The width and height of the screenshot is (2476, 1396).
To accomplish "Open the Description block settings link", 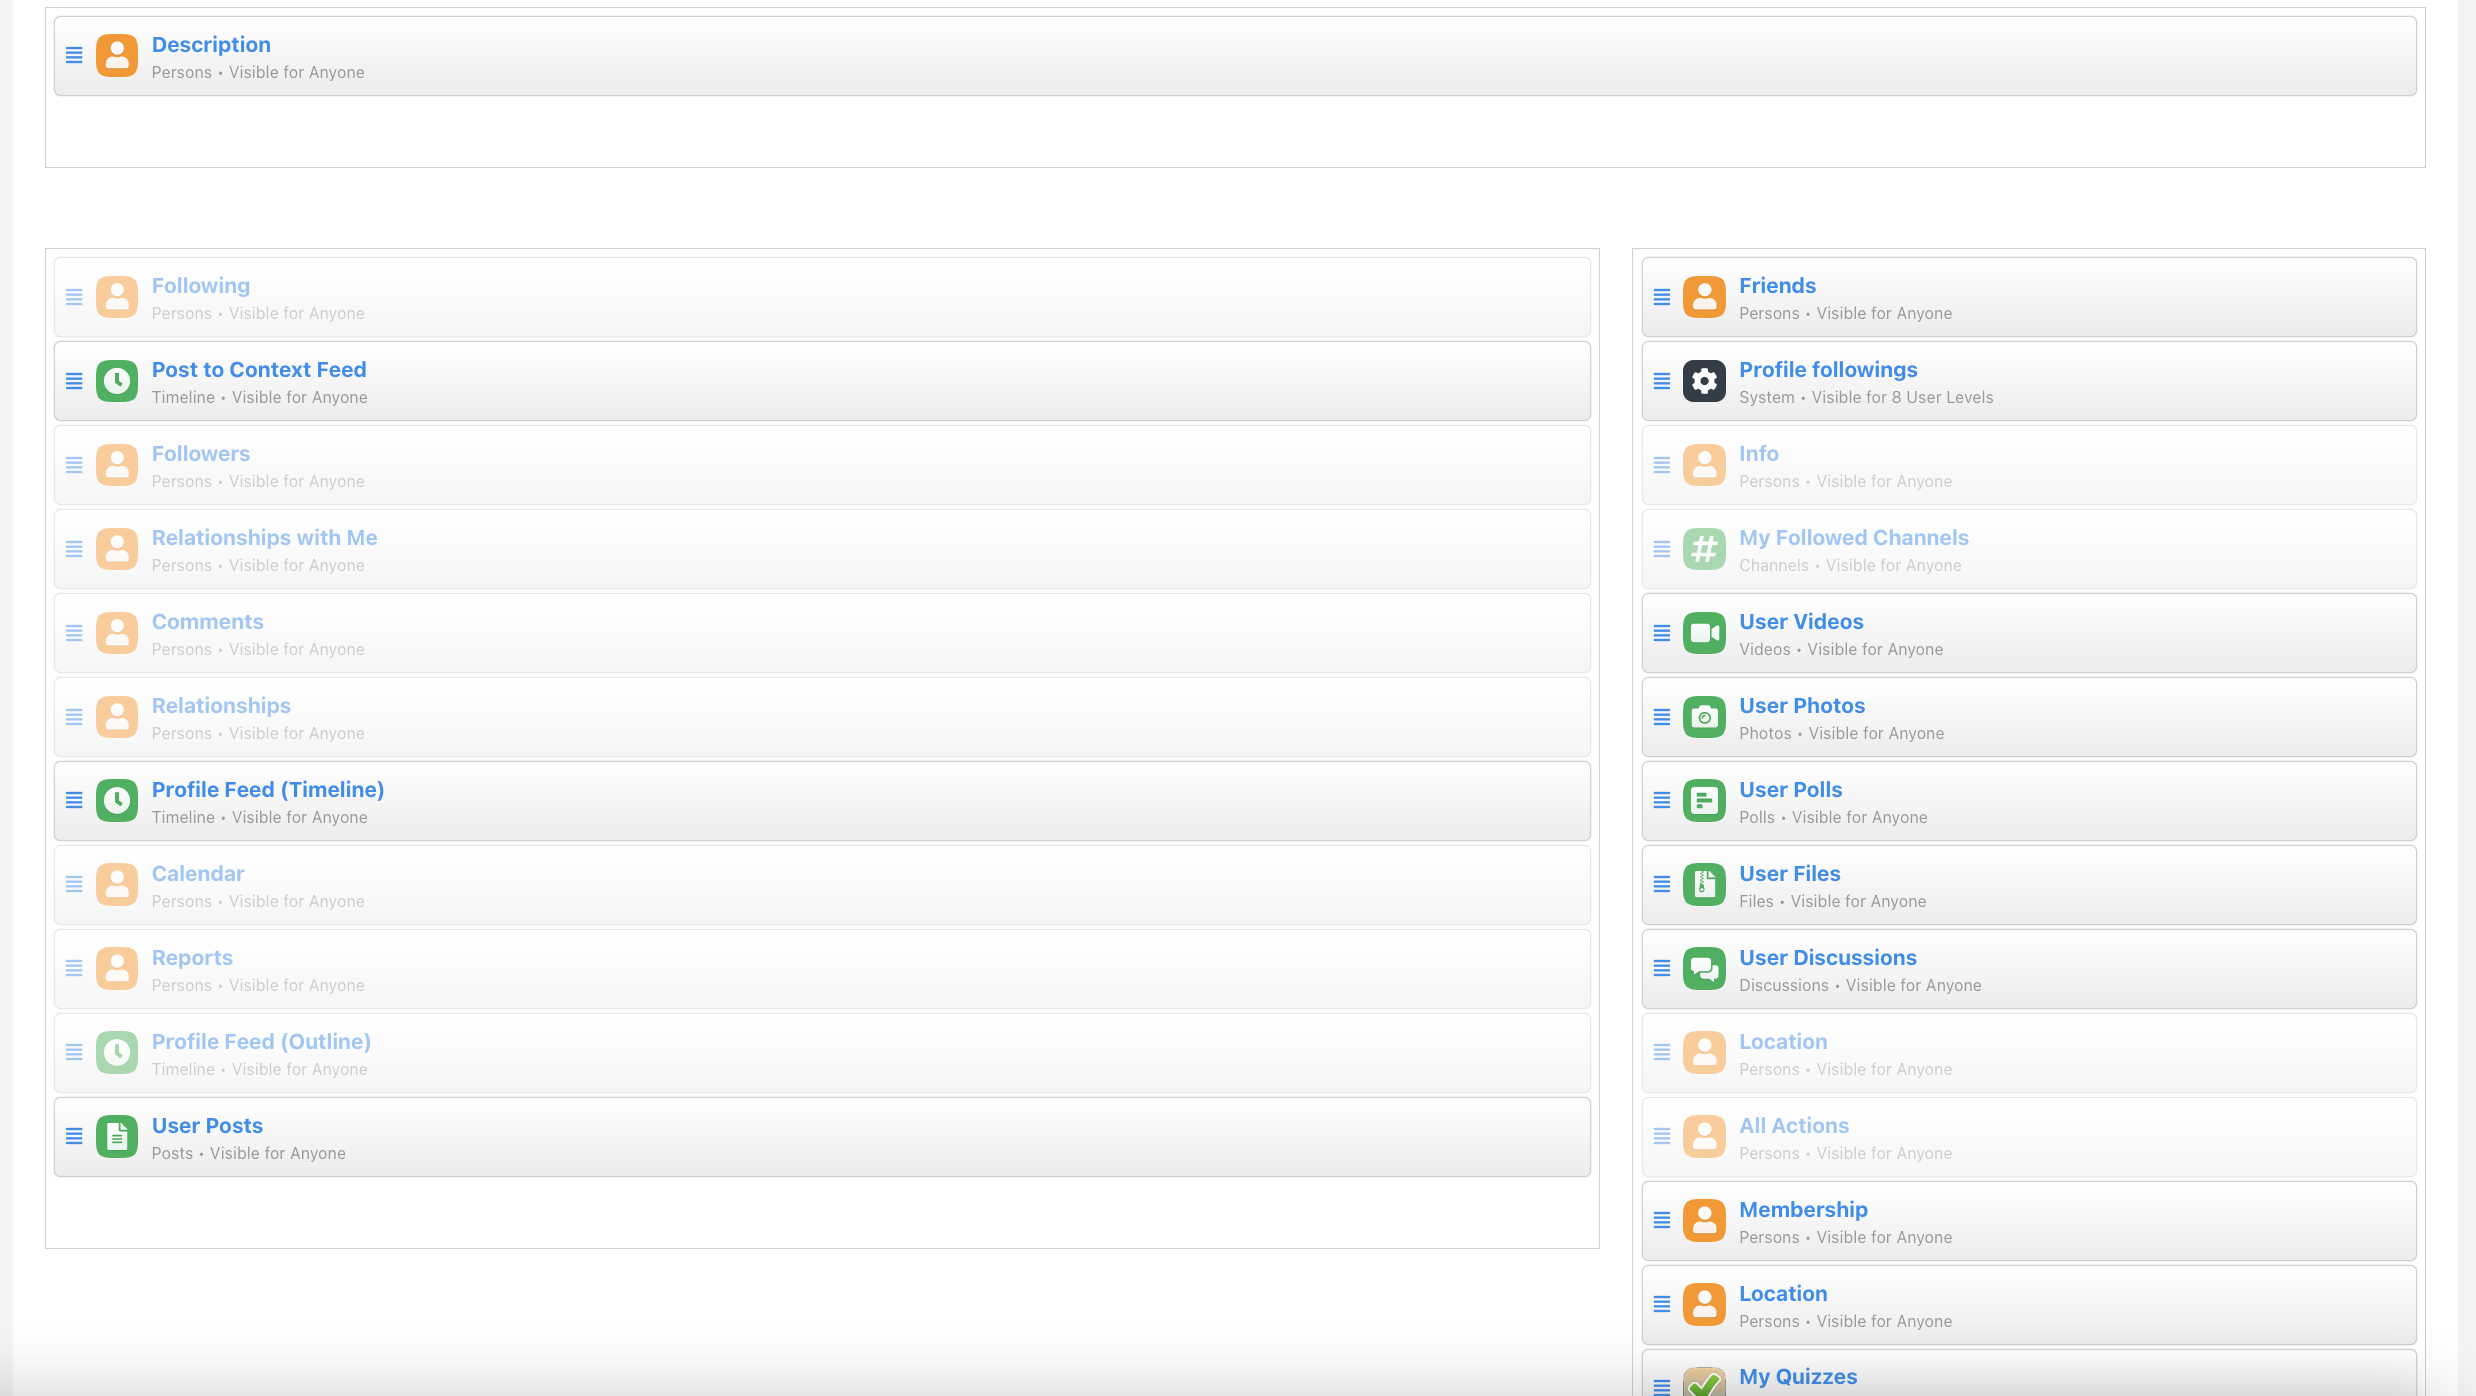I will [x=211, y=44].
